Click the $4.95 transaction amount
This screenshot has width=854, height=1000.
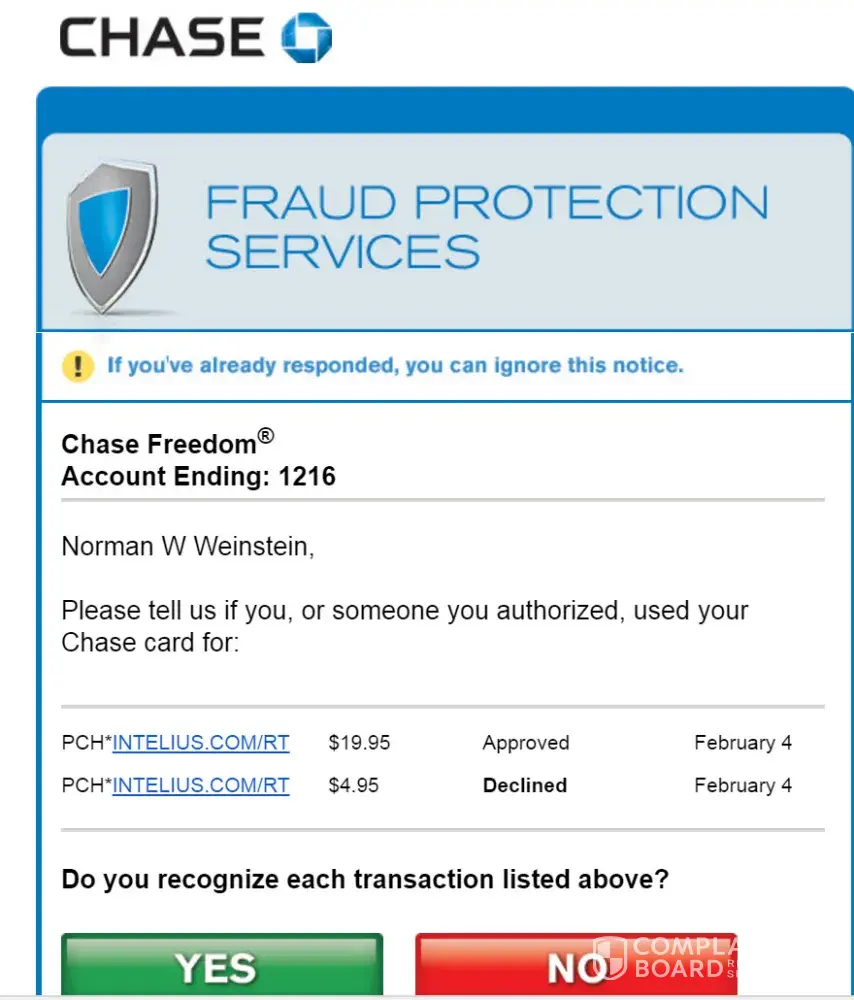tap(354, 785)
